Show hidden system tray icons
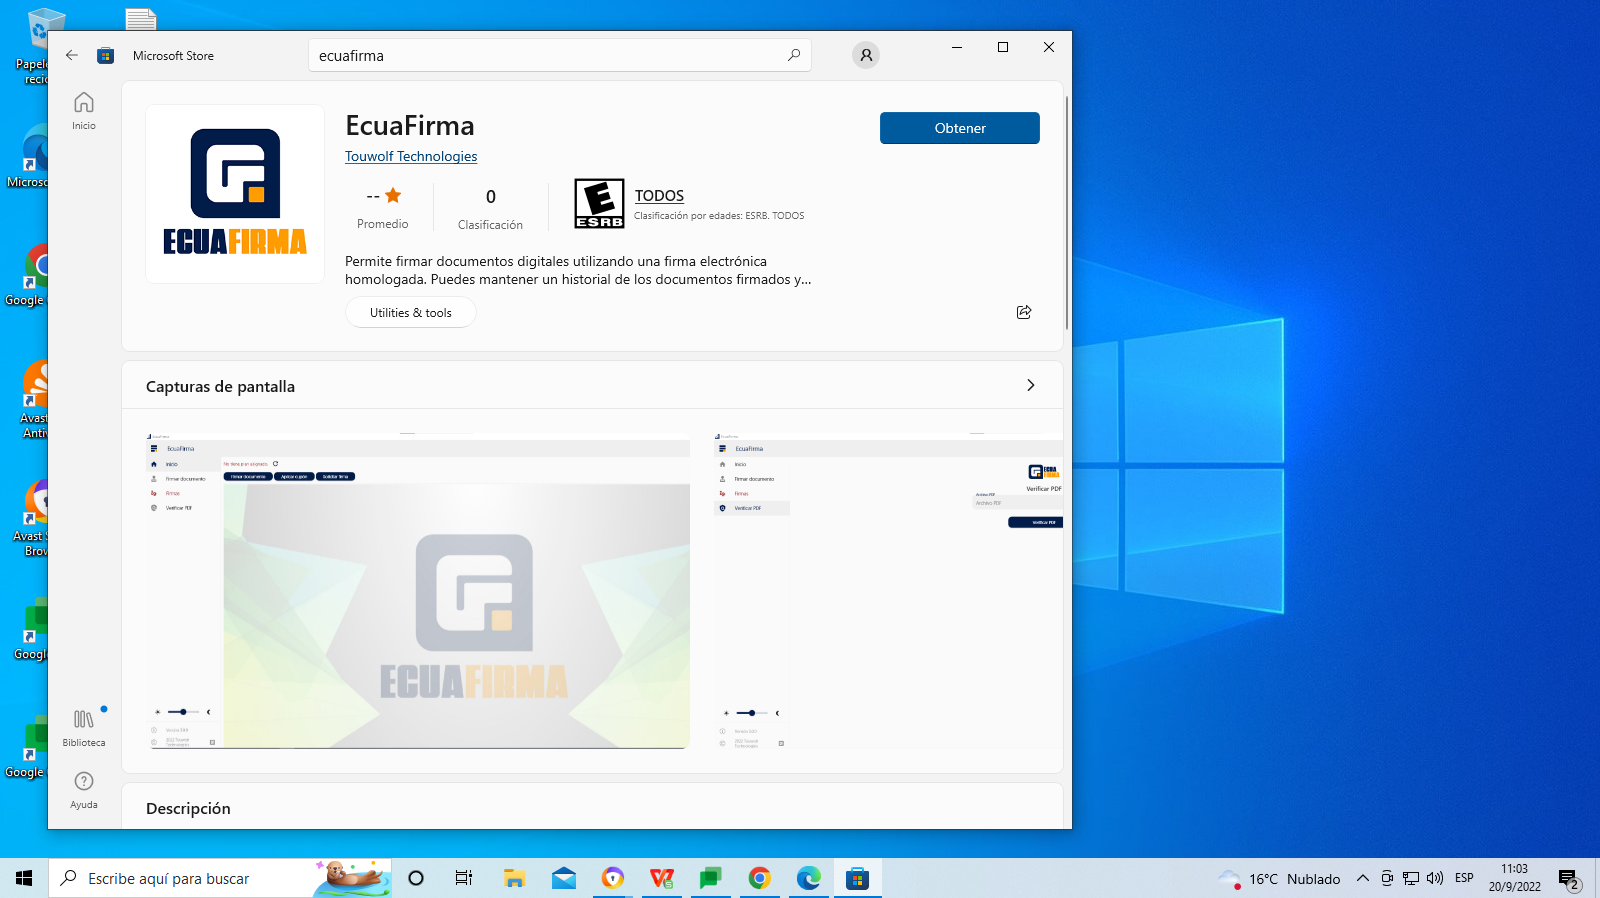This screenshot has width=1600, height=898. (x=1363, y=878)
